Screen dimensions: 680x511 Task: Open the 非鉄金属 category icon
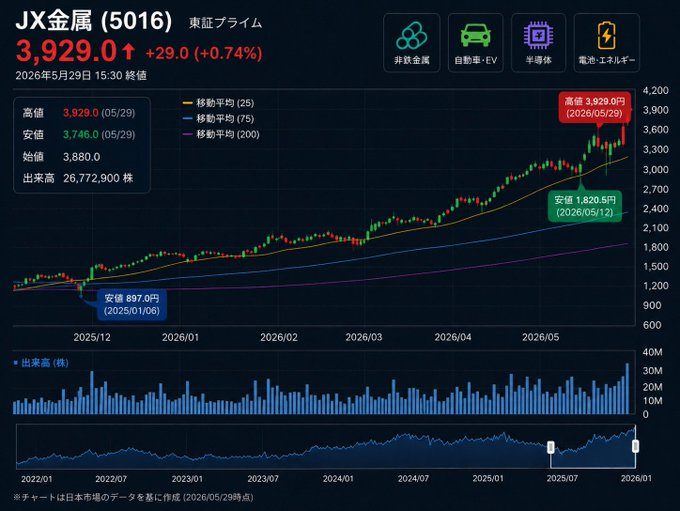click(412, 43)
